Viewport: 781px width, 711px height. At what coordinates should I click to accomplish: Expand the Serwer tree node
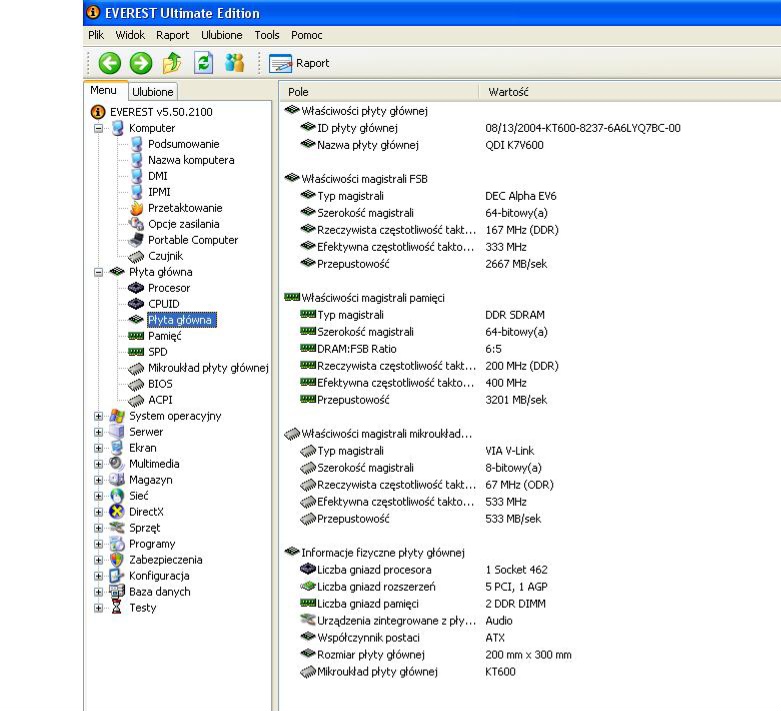[99, 432]
